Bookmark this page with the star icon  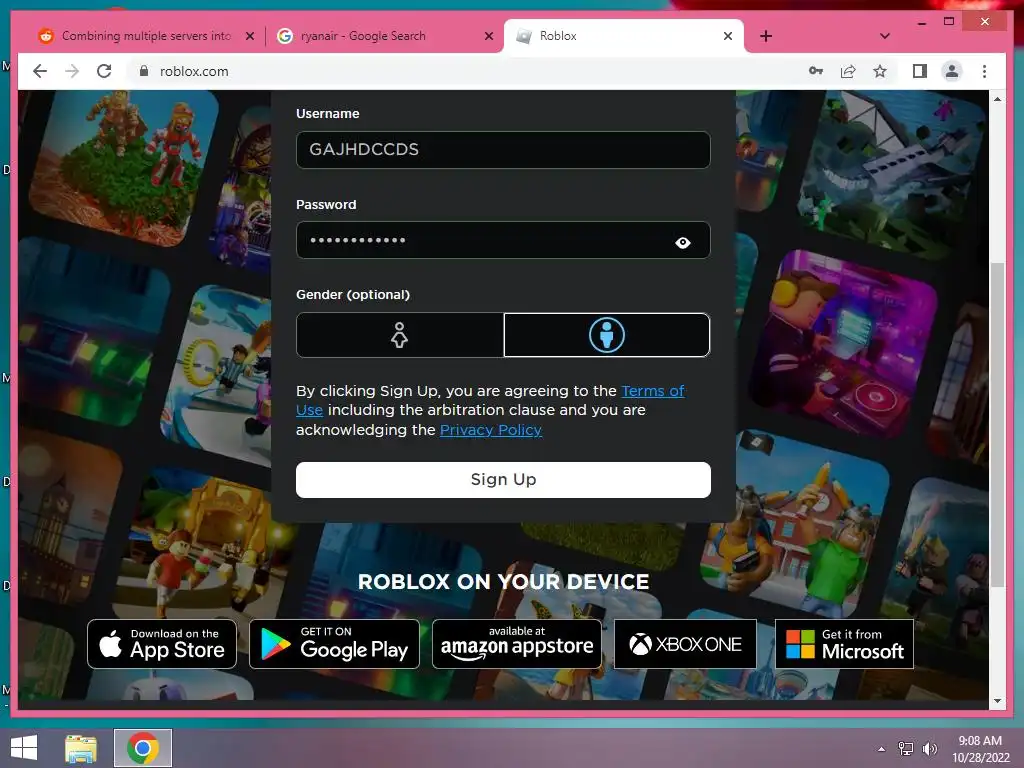(x=880, y=71)
